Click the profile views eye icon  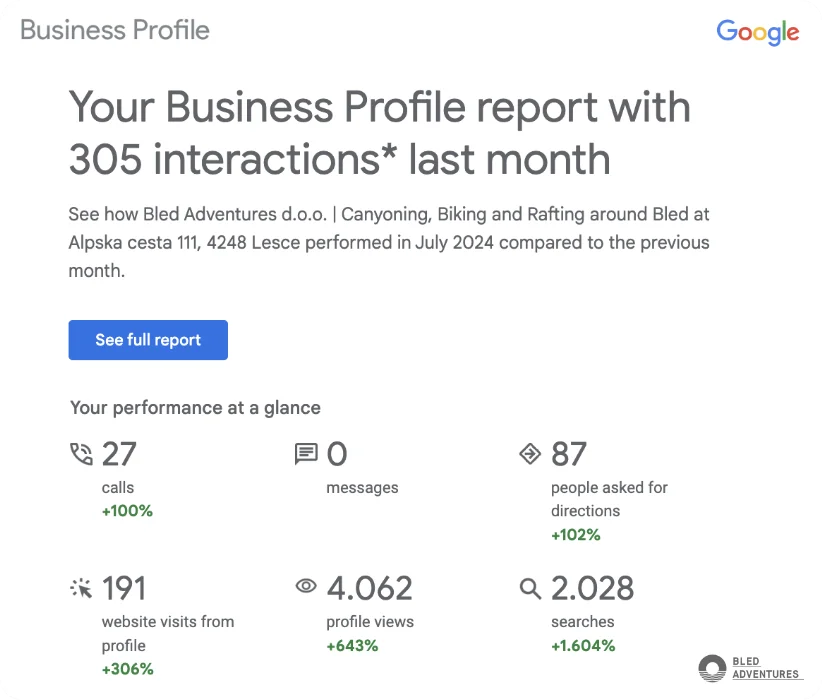coord(306,586)
